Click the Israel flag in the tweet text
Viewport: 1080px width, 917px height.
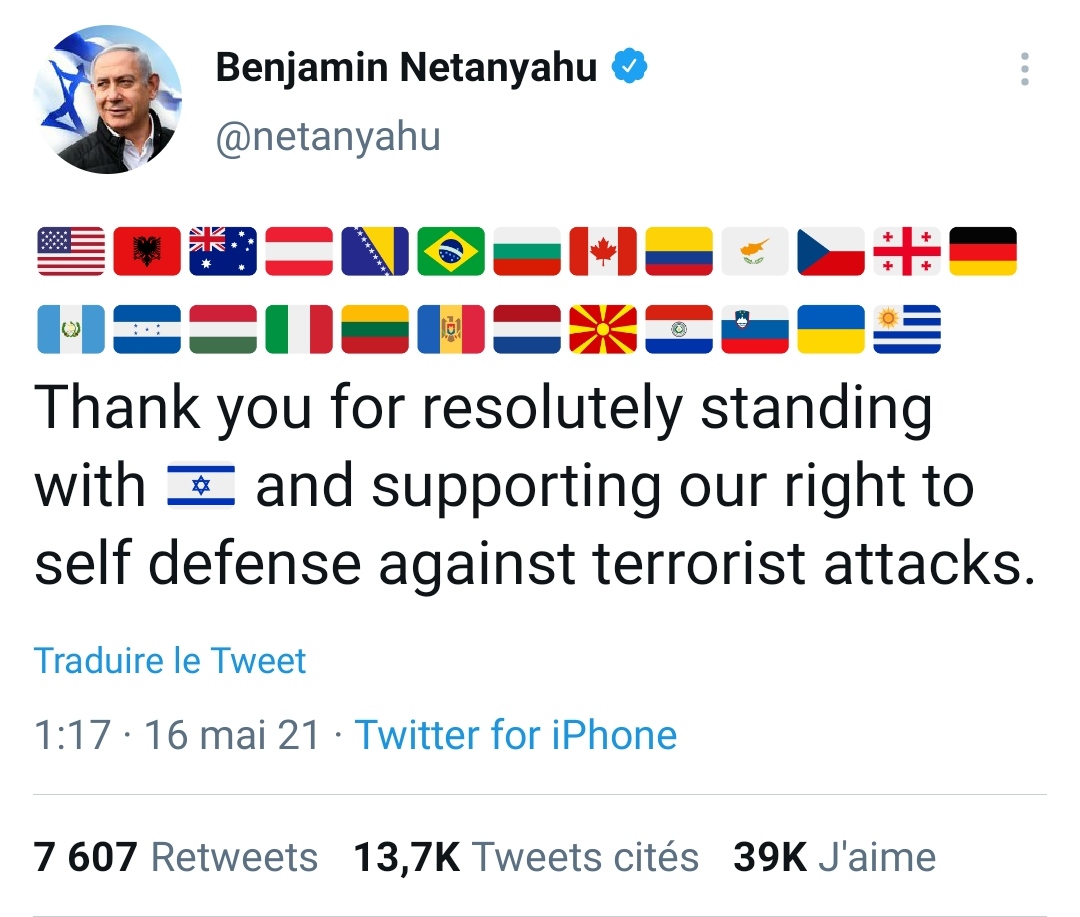coord(200,487)
